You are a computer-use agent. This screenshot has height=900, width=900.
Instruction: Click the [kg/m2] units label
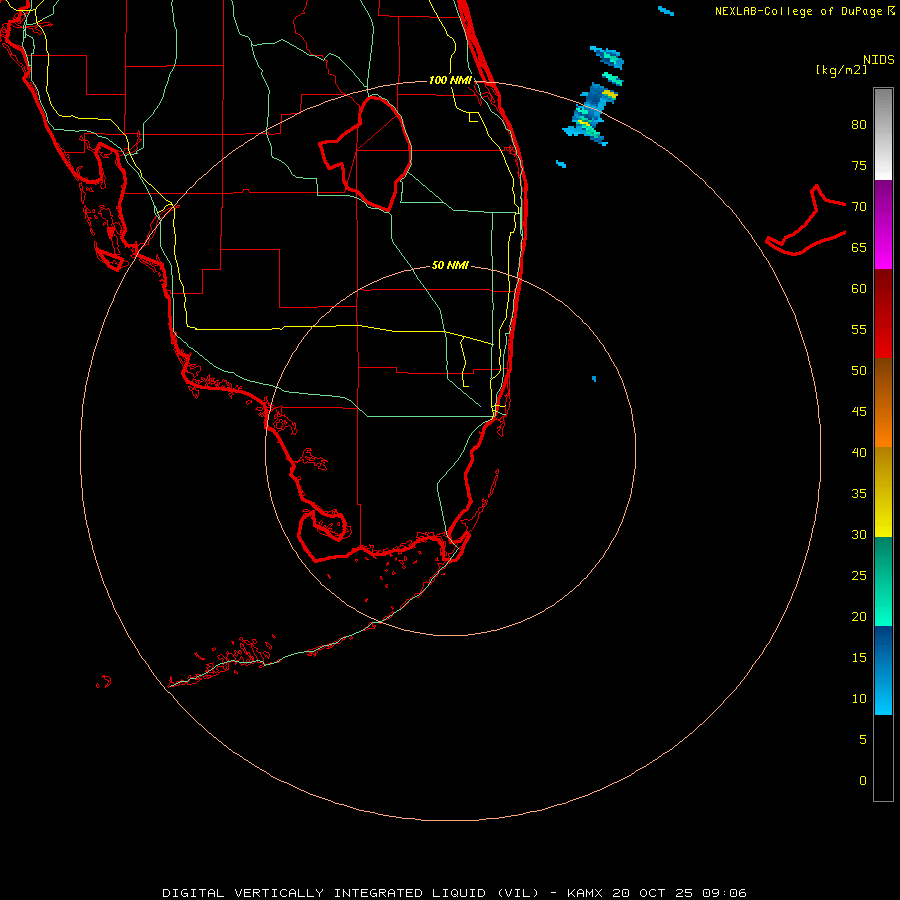(x=841, y=70)
